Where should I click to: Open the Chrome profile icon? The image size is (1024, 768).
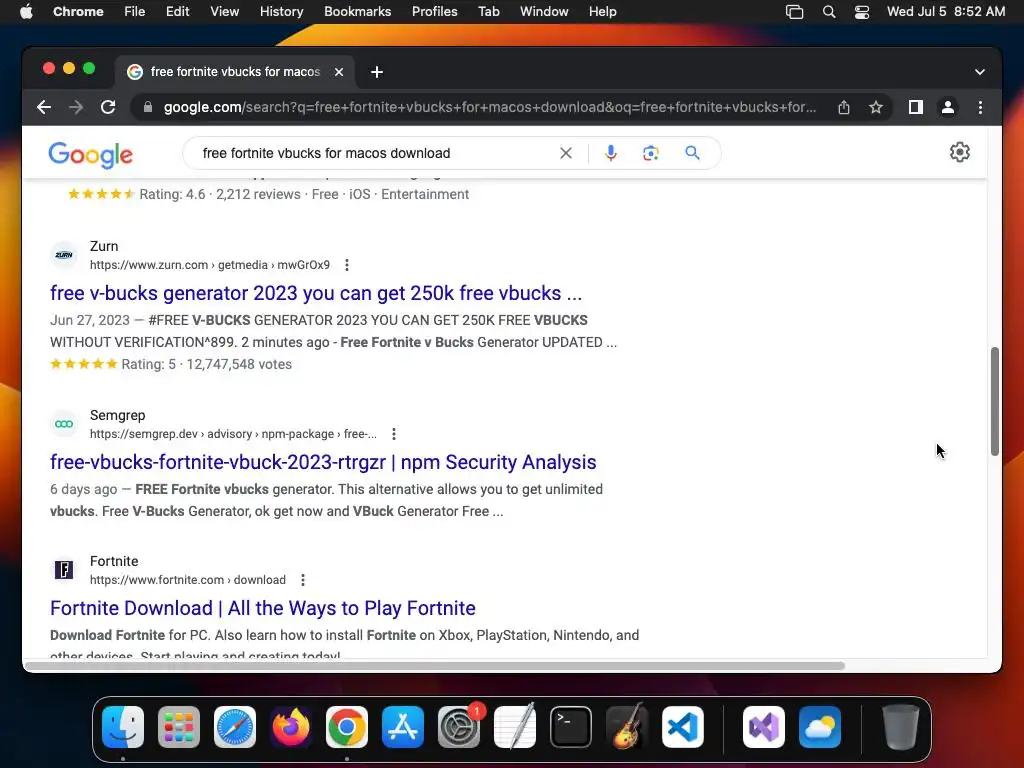point(948,107)
